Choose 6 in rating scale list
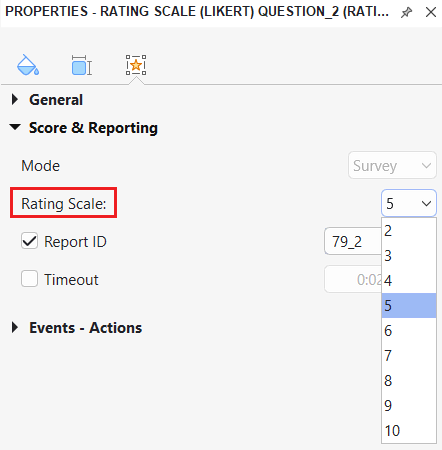Viewport: 442px width, 450px height. coord(409,331)
